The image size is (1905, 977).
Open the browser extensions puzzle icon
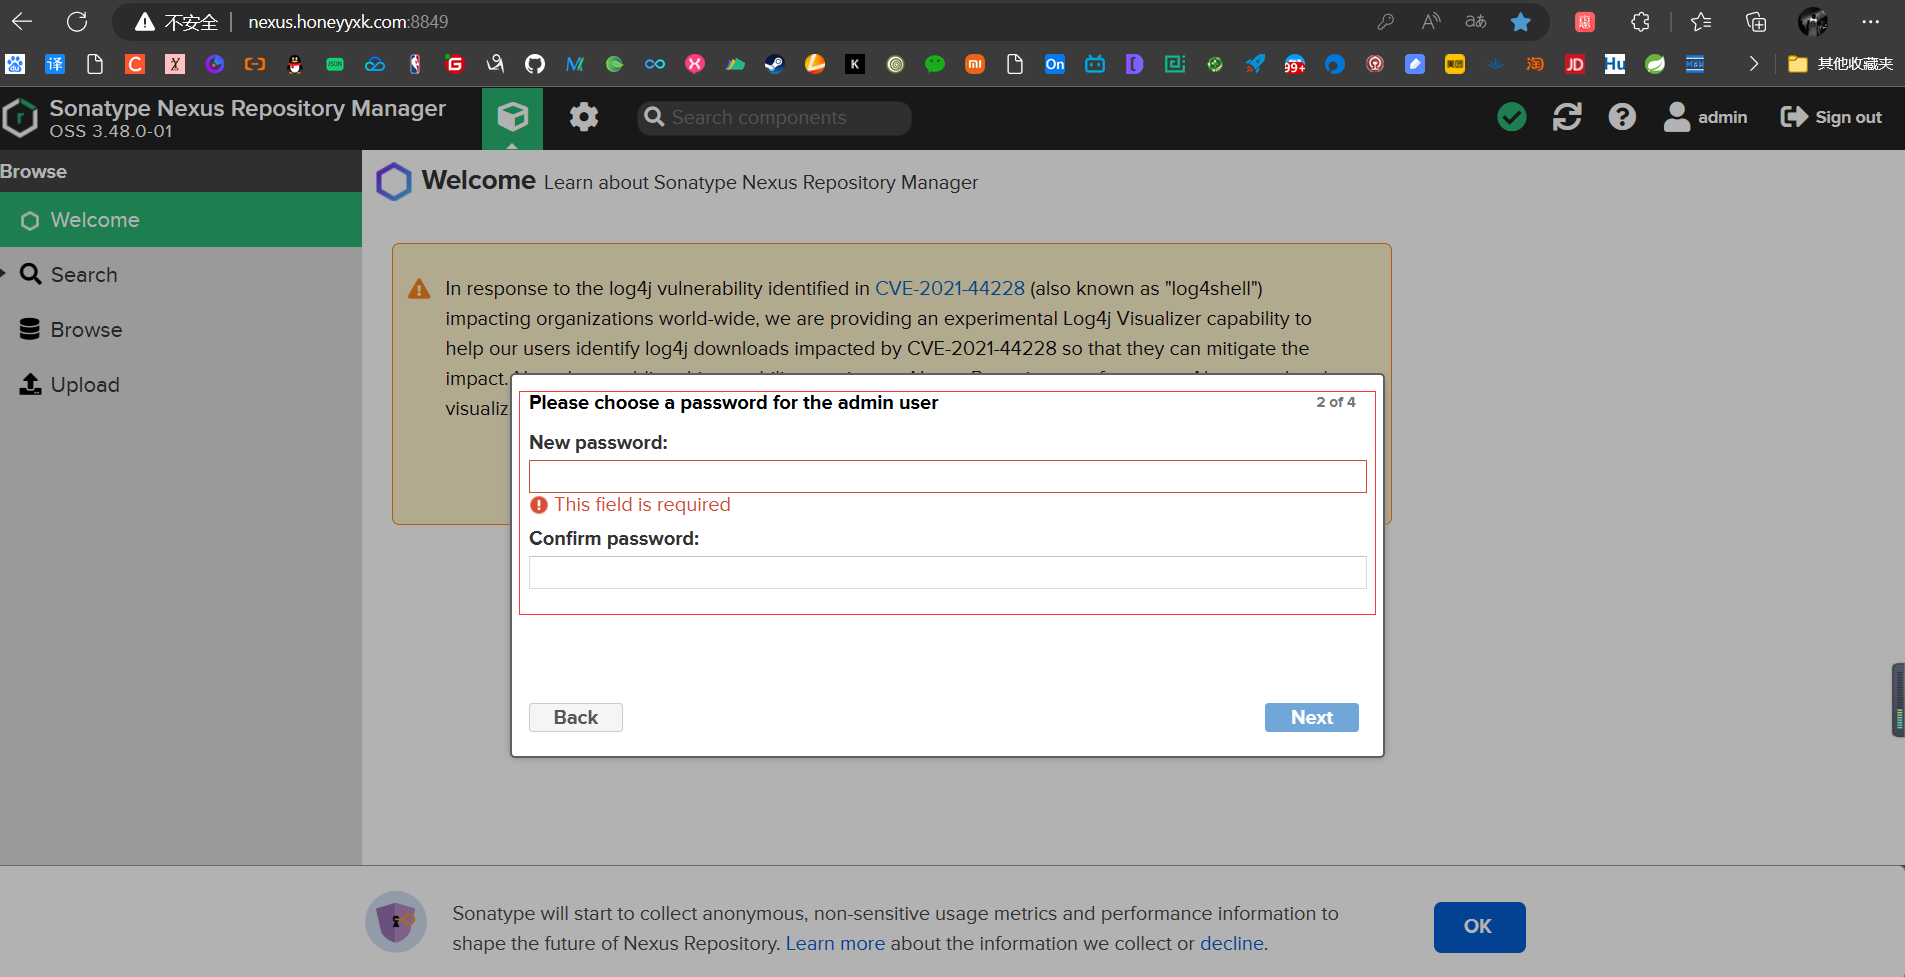[1640, 22]
